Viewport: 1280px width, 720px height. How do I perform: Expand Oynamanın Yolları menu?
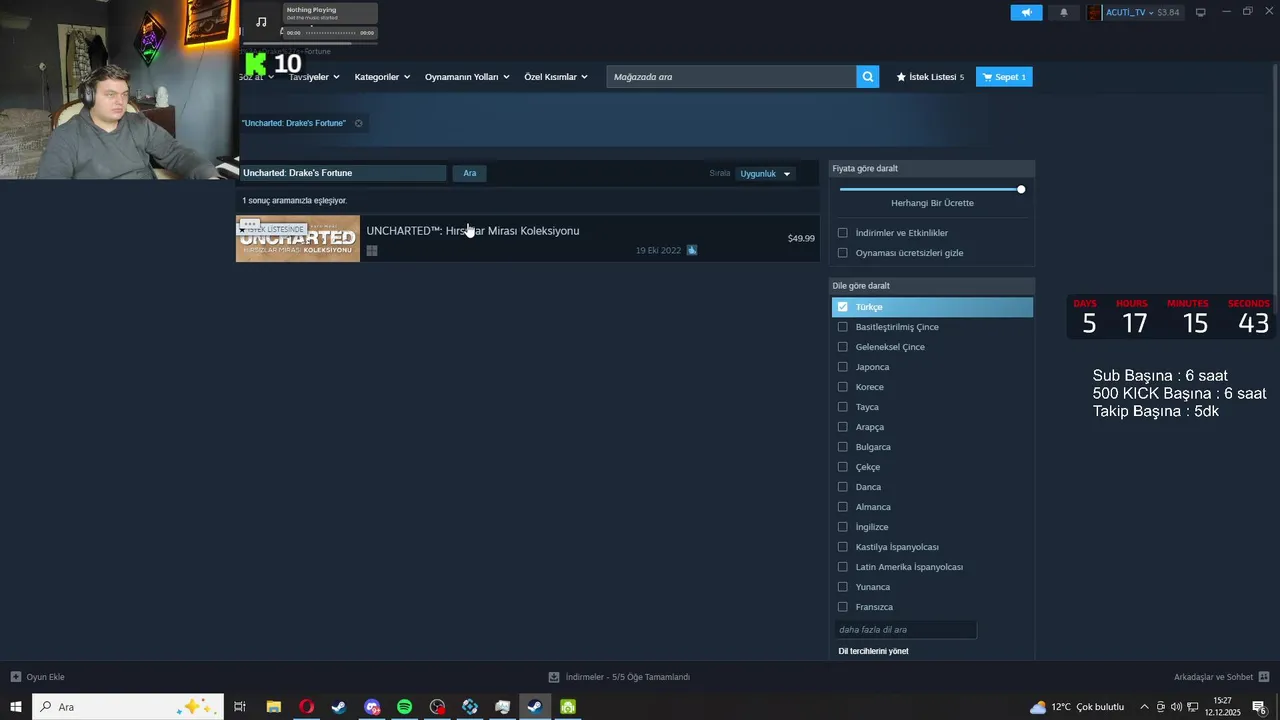467,77
